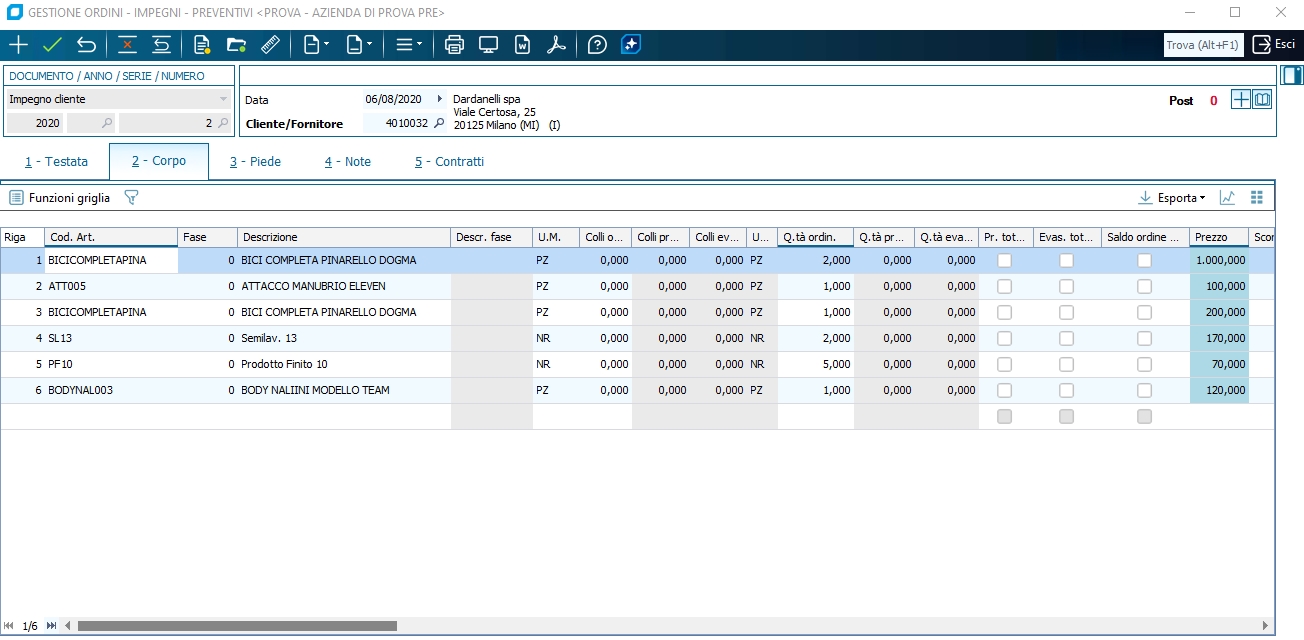Click the undo arrow icon in toolbar

[x=87, y=45]
